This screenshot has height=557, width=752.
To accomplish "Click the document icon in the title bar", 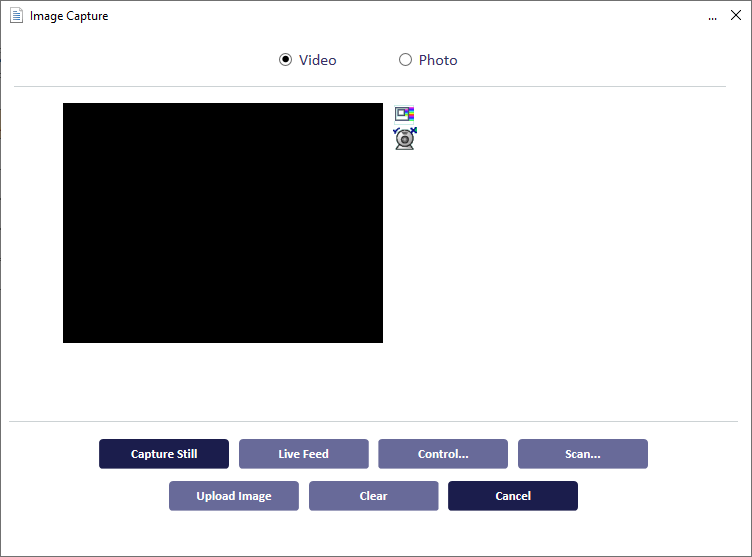I will click(16, 16).
